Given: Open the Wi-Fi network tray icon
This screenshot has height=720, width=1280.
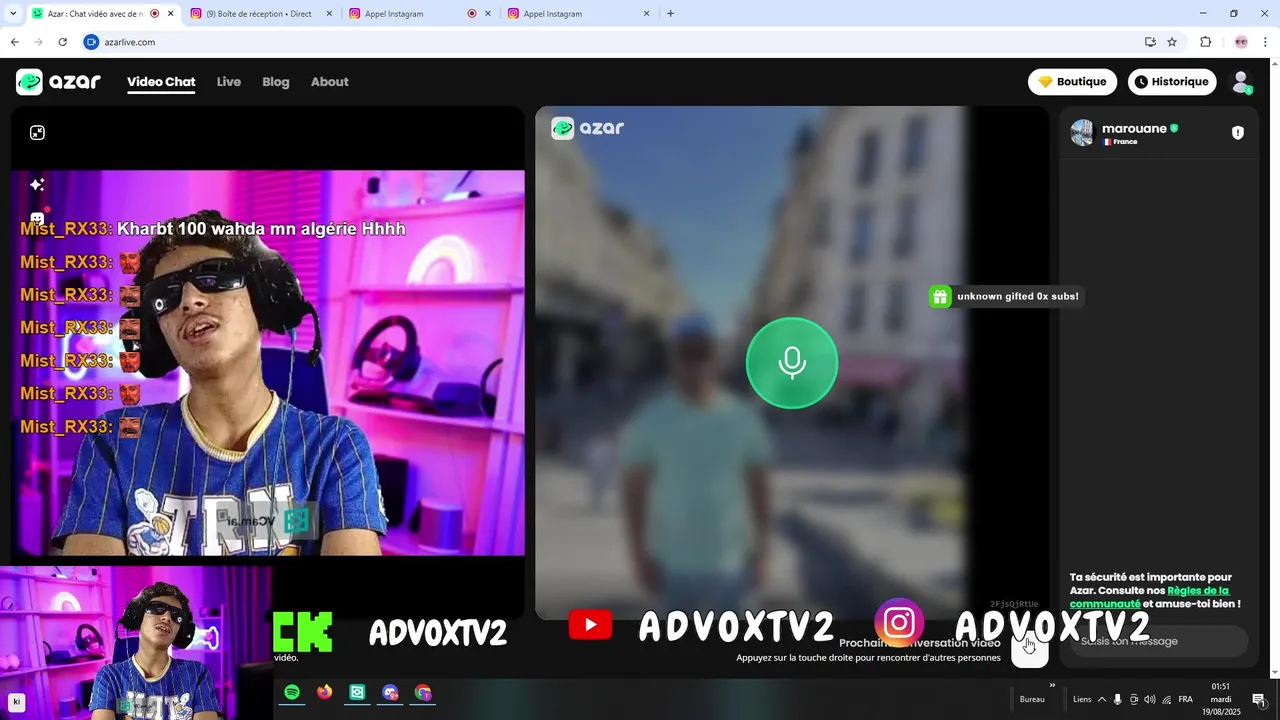Looking at the screenshot, I should tap(1166, 699).
